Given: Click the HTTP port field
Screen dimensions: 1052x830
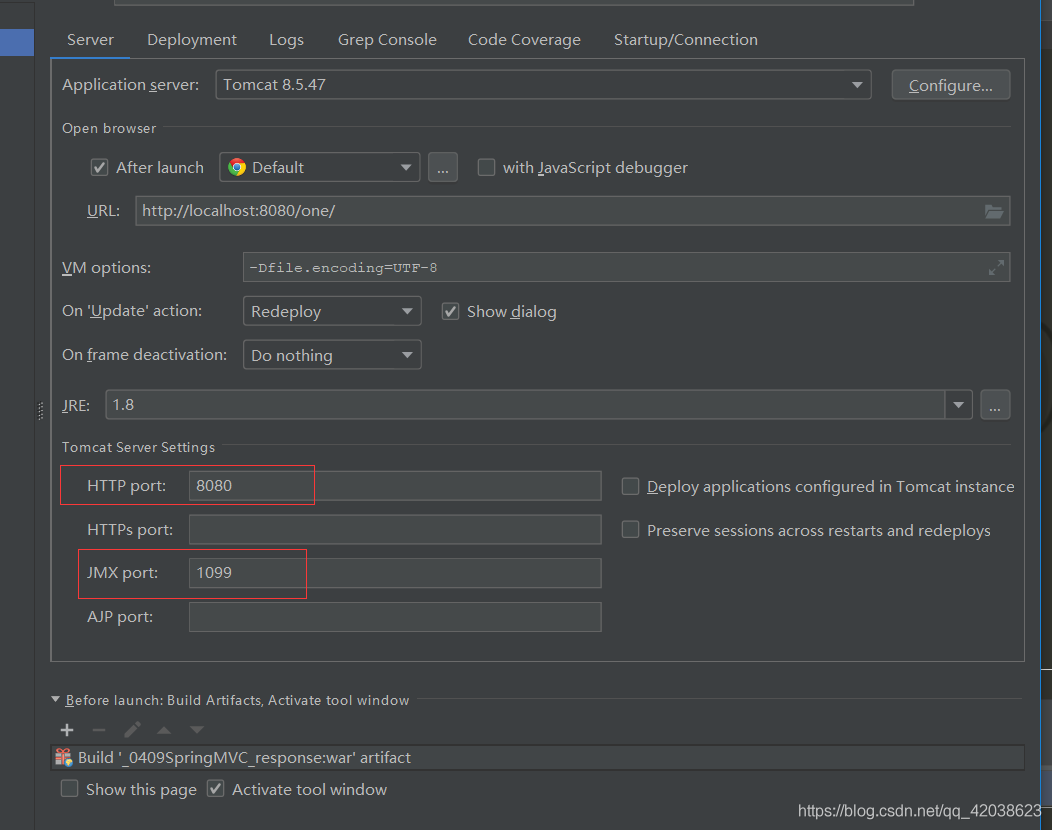Looking at the screenshot, I should [394, 486].
